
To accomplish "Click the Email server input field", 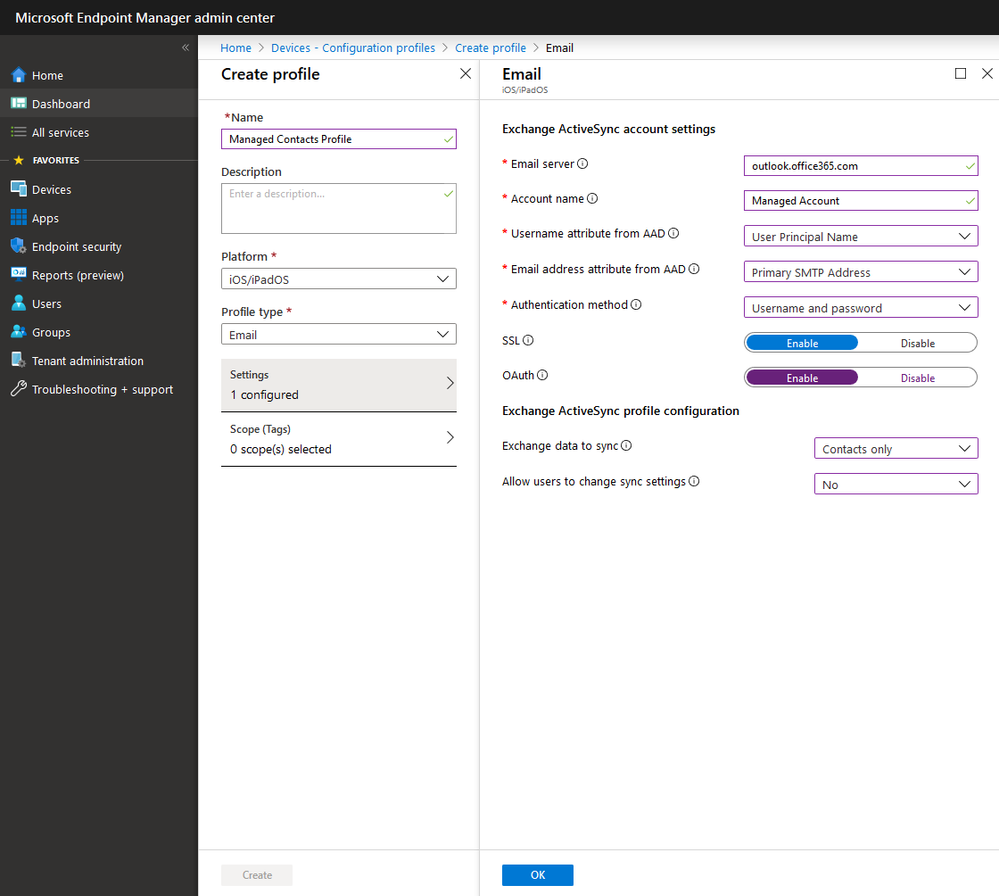I will point(861,166).
